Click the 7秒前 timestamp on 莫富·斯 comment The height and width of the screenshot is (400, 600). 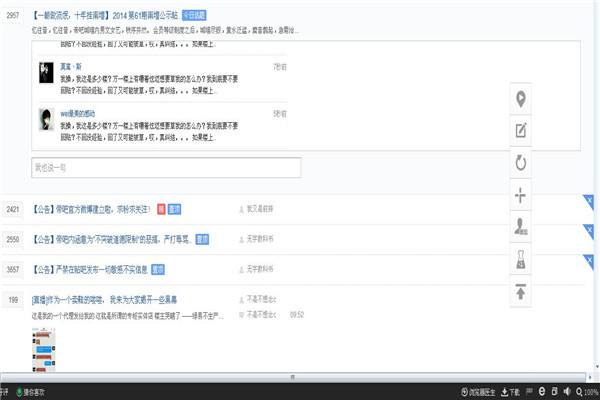point(280,67)
